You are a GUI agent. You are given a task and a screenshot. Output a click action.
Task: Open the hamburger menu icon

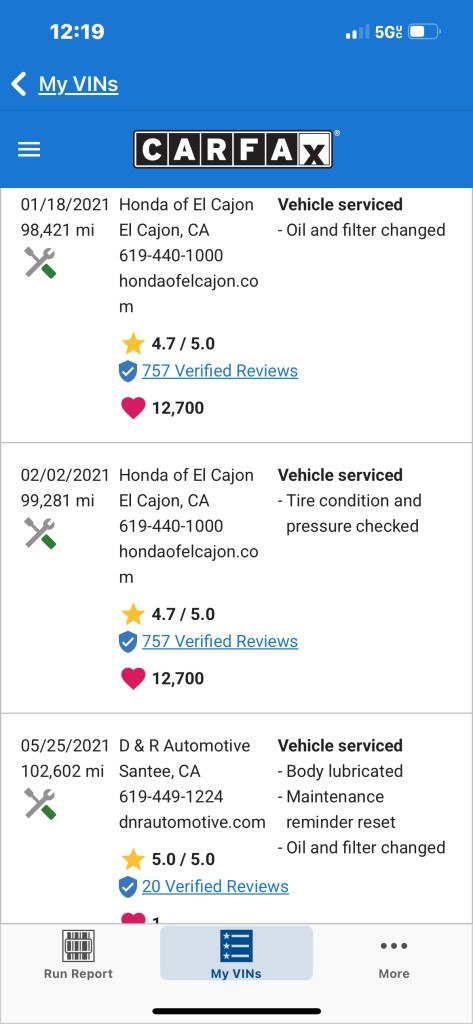click(x=29, y=150)
